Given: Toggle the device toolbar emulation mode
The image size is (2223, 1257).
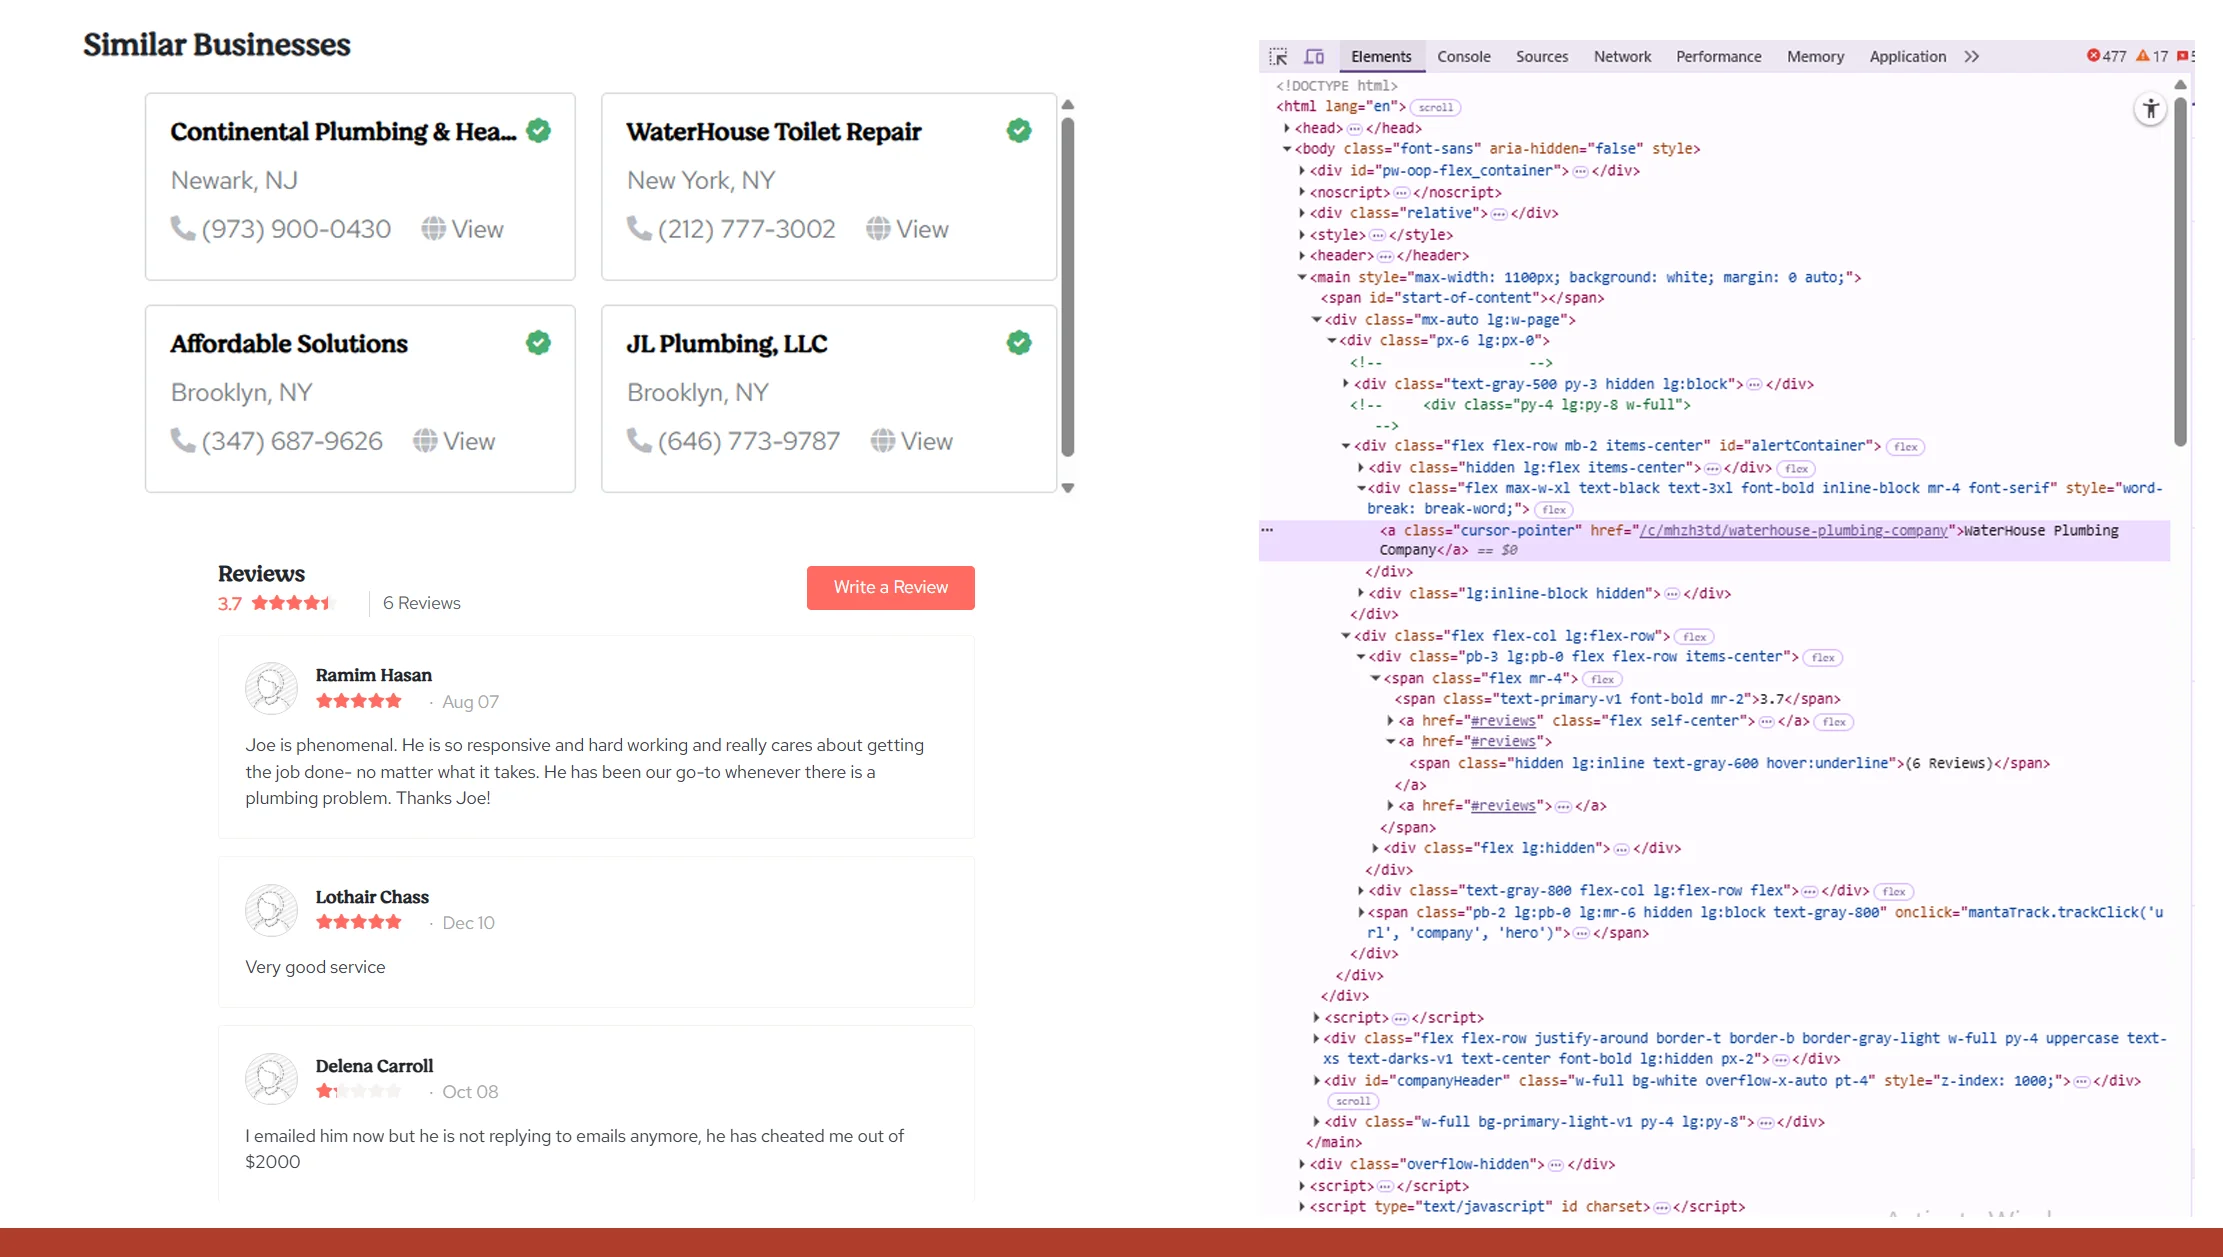Looking at the screenshot, I should 1315,56.
